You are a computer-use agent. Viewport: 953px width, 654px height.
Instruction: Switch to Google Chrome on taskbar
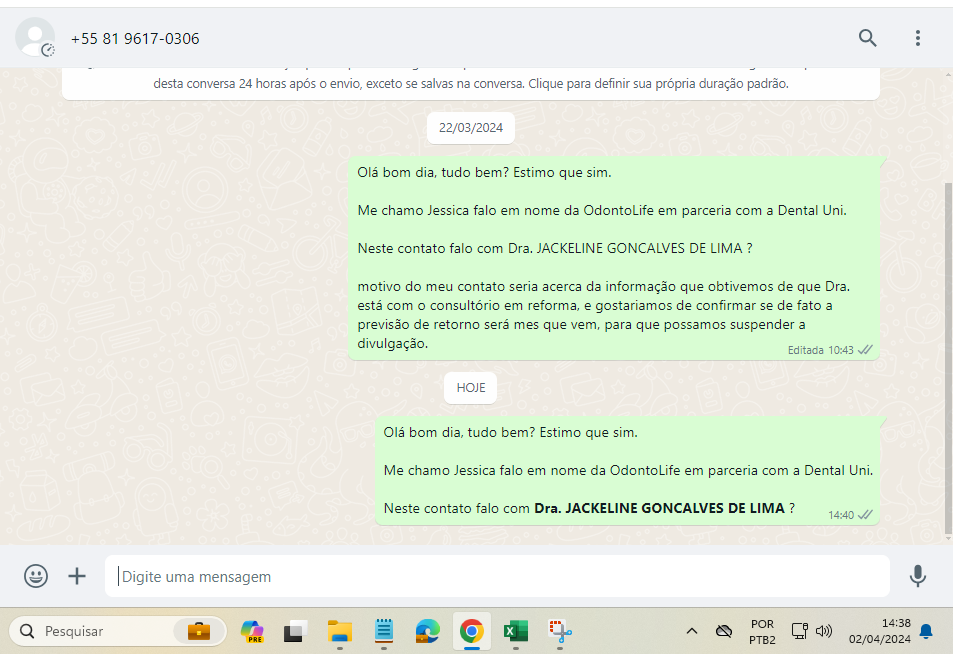click(x=472, y=632)
